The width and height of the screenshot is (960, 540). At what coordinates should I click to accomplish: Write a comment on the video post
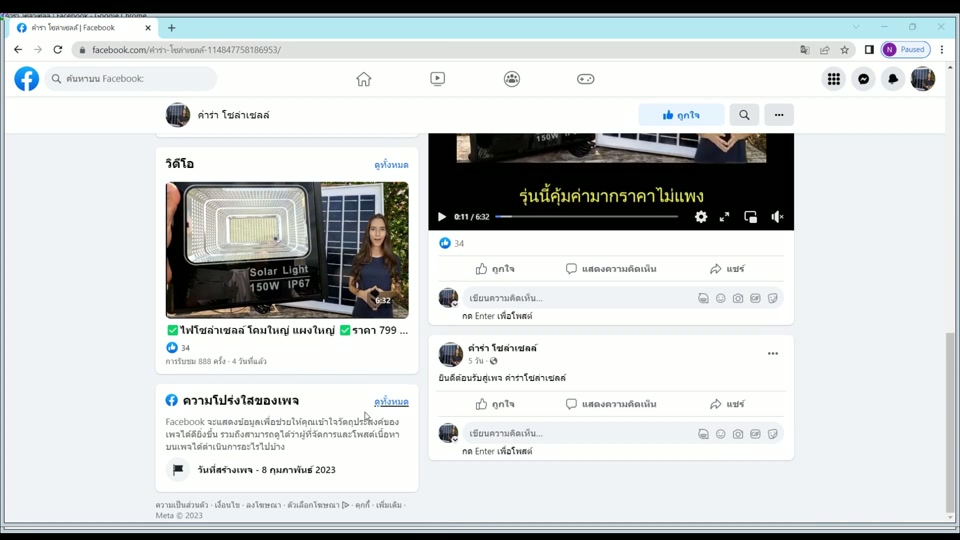point(579,298)
